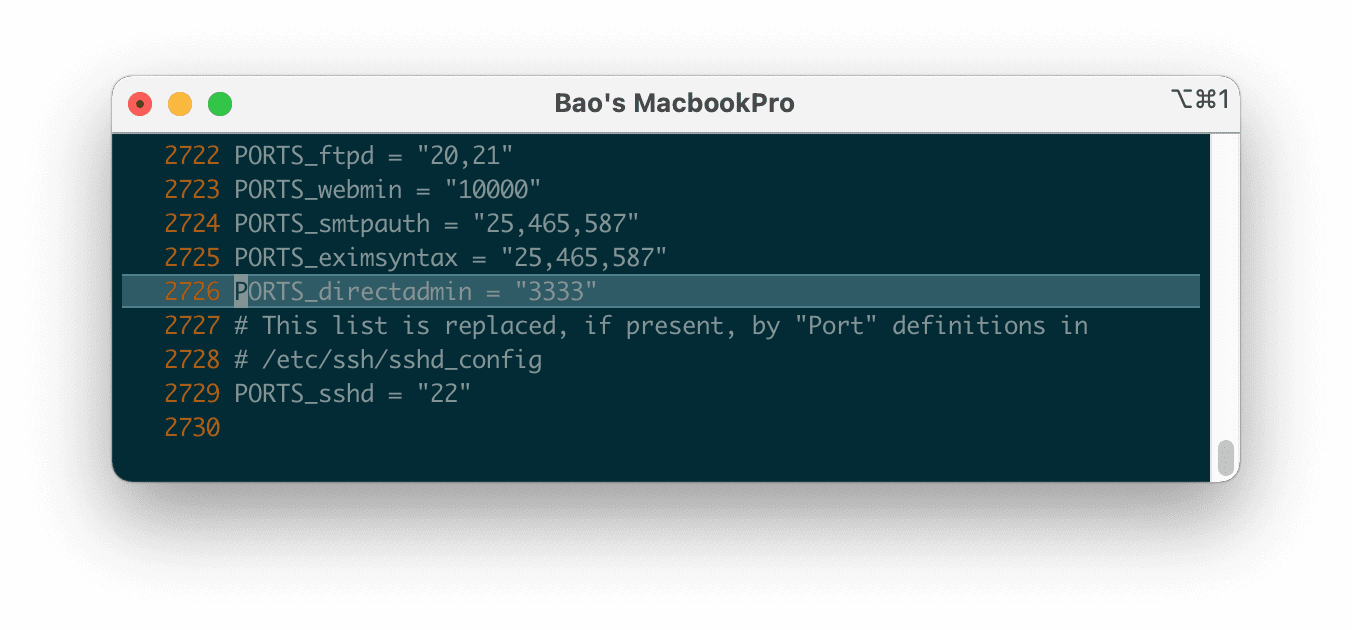Select line number 2730

point(192,426)
